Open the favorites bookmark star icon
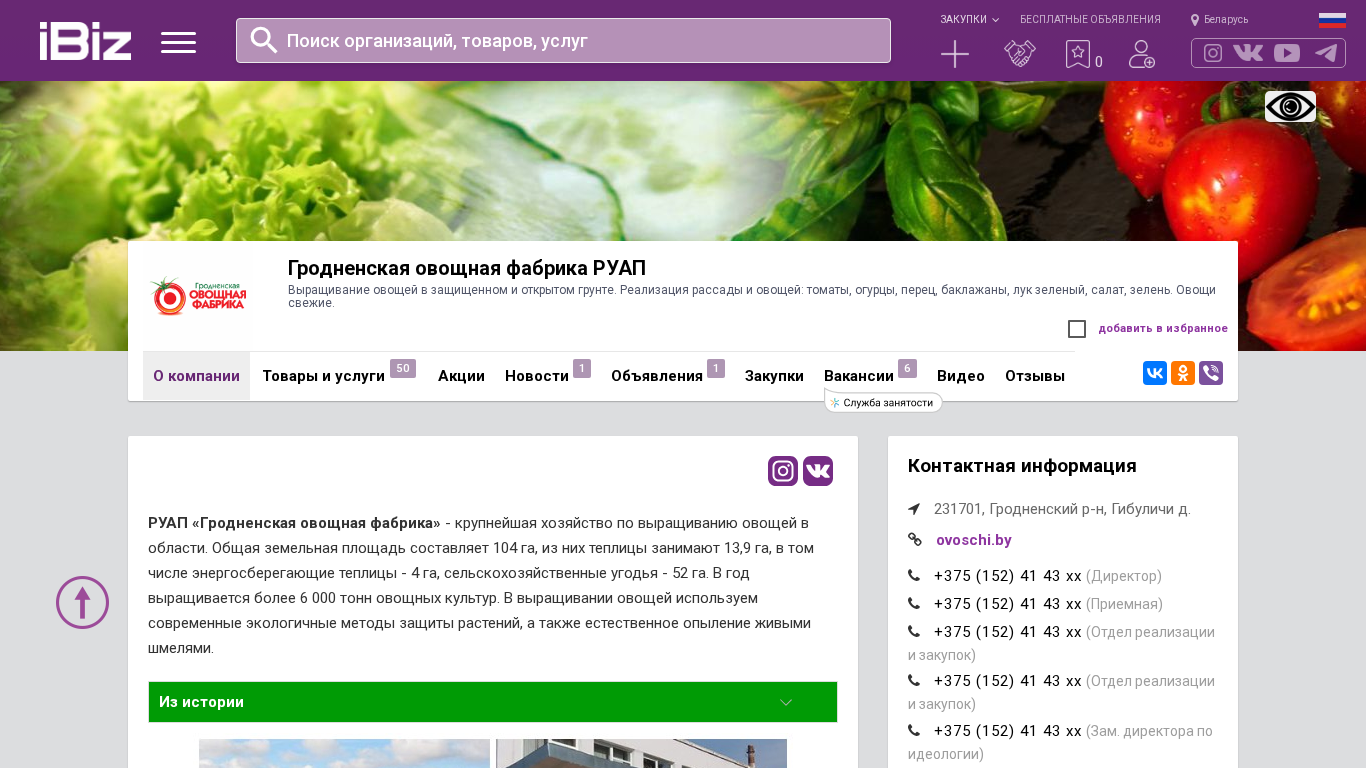The image size is (1366, 768). [x=1078, y=54]
